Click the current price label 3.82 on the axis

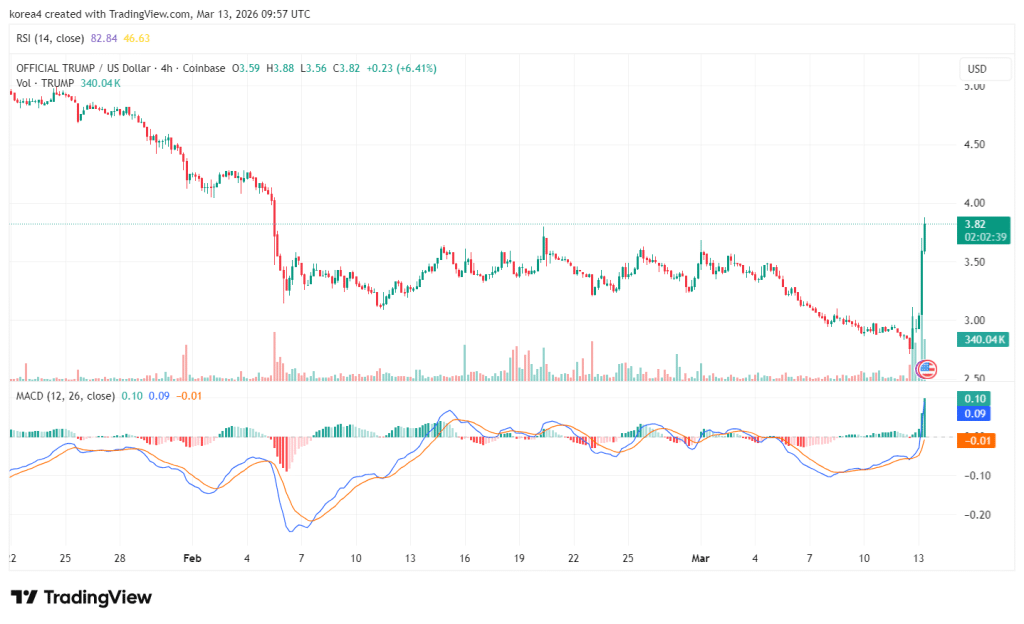[984, 230]
